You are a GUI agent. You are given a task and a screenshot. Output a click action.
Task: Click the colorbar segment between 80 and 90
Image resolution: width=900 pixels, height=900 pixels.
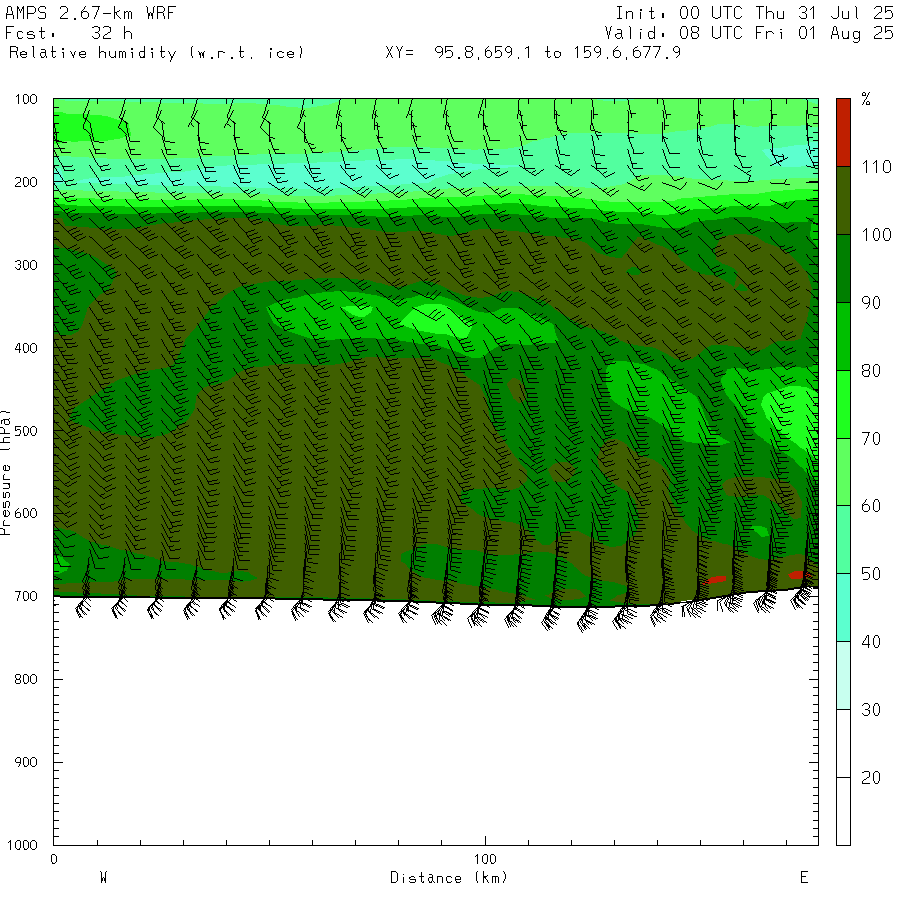click(x=843, y=336)
